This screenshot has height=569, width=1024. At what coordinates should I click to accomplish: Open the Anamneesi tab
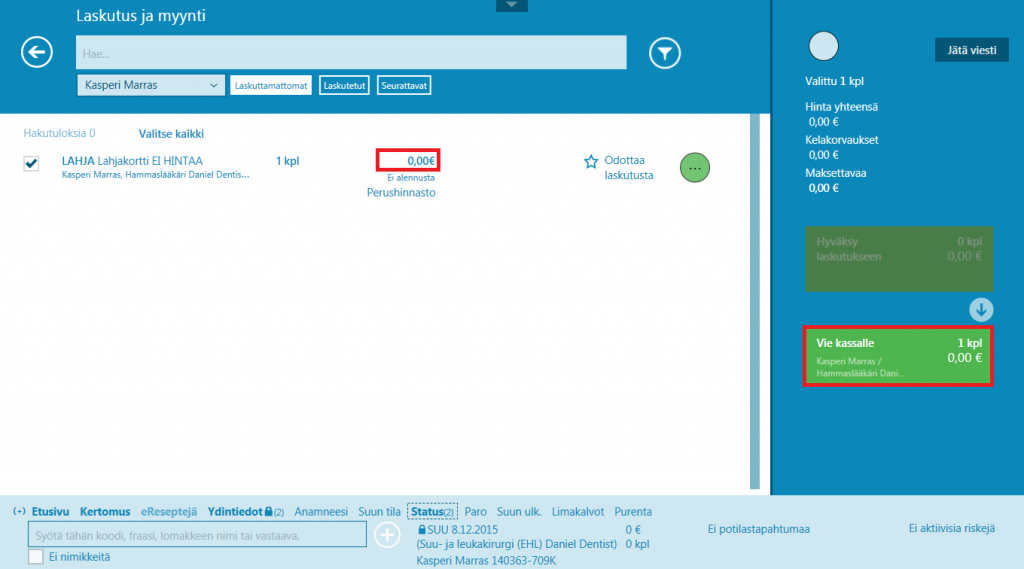tap(322, 511)
